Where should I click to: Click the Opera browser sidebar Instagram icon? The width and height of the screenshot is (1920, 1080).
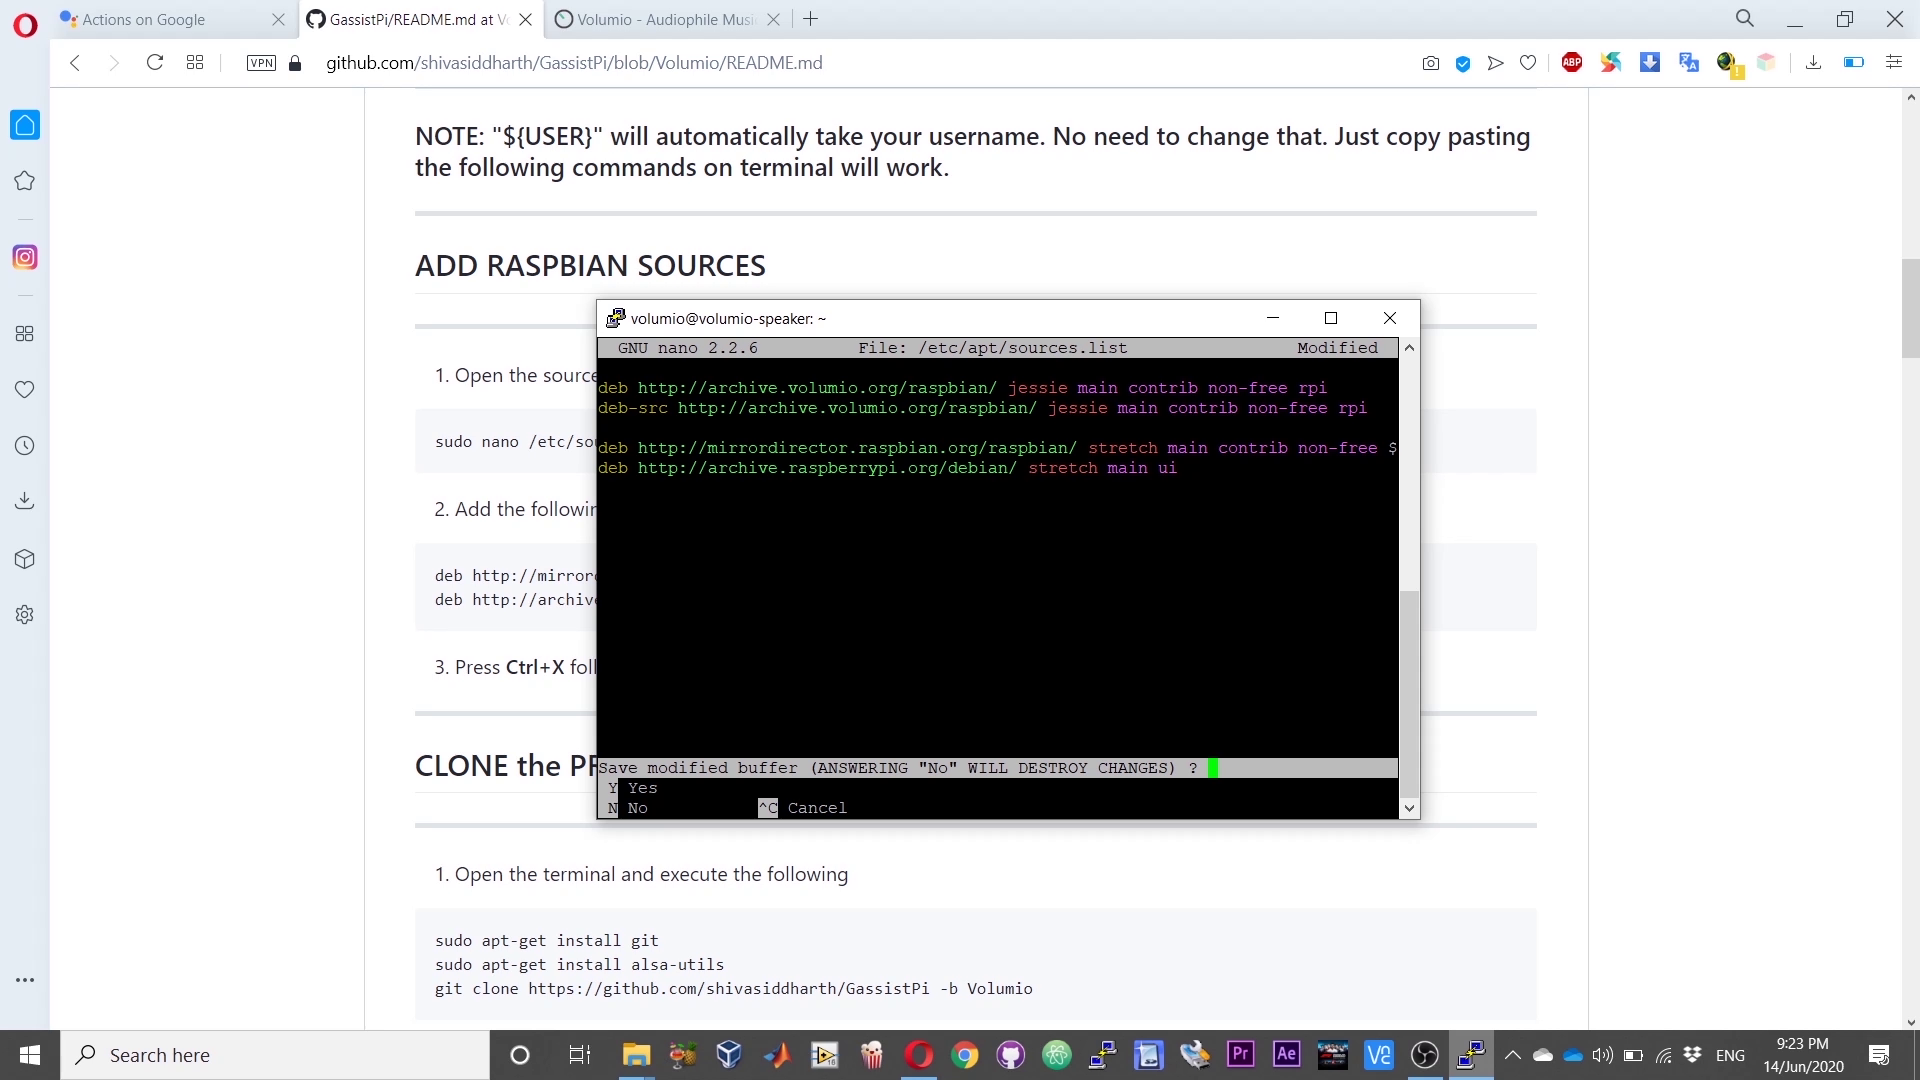point(24,257)
